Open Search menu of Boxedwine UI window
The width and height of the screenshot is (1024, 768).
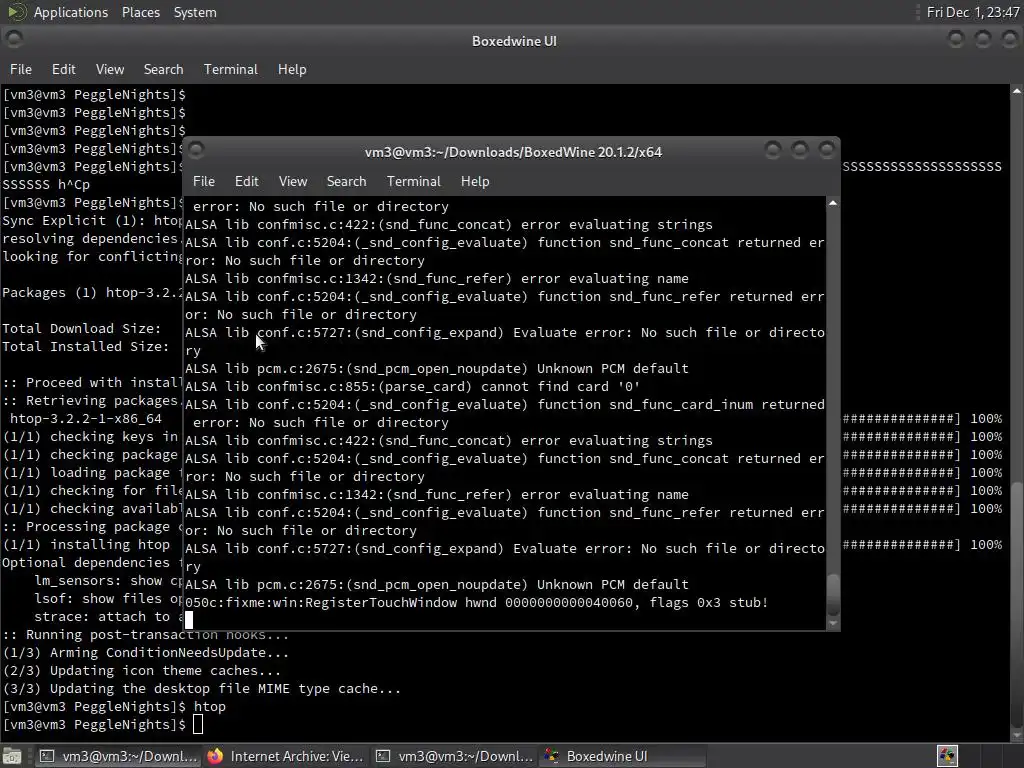[163, 69]
